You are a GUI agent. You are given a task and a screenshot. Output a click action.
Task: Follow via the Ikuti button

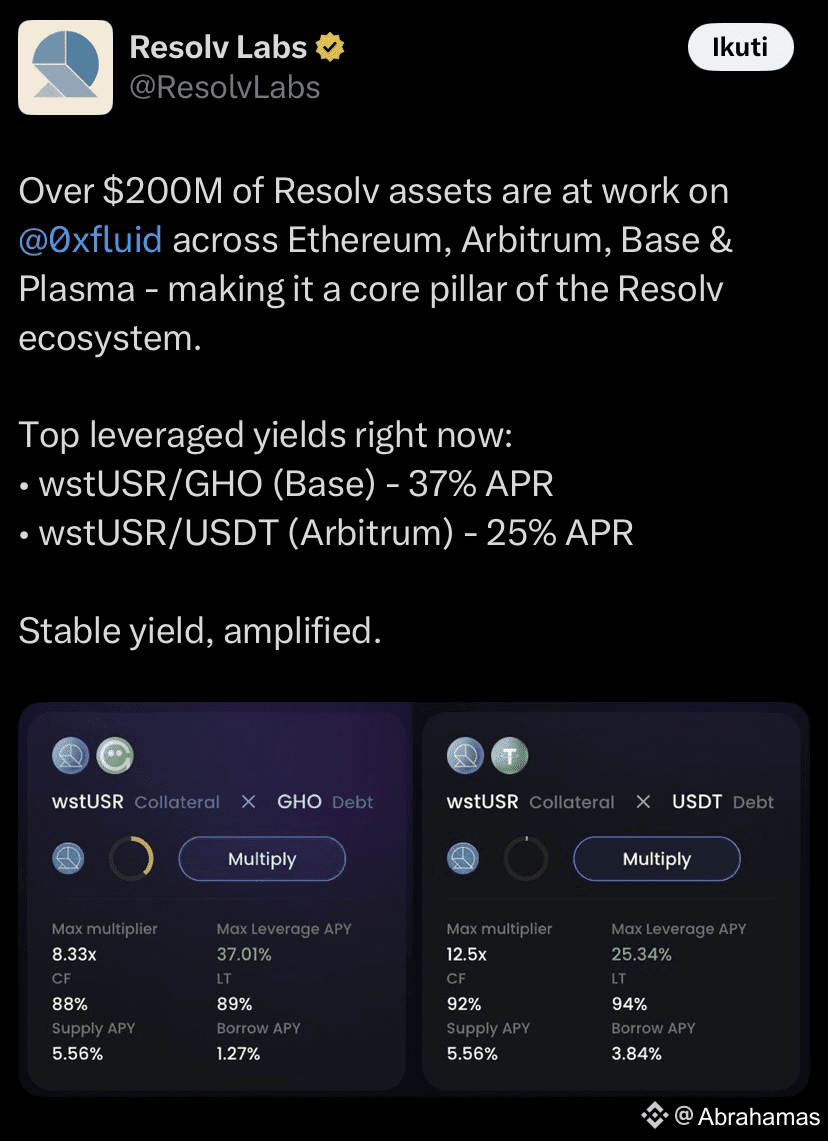740,47
